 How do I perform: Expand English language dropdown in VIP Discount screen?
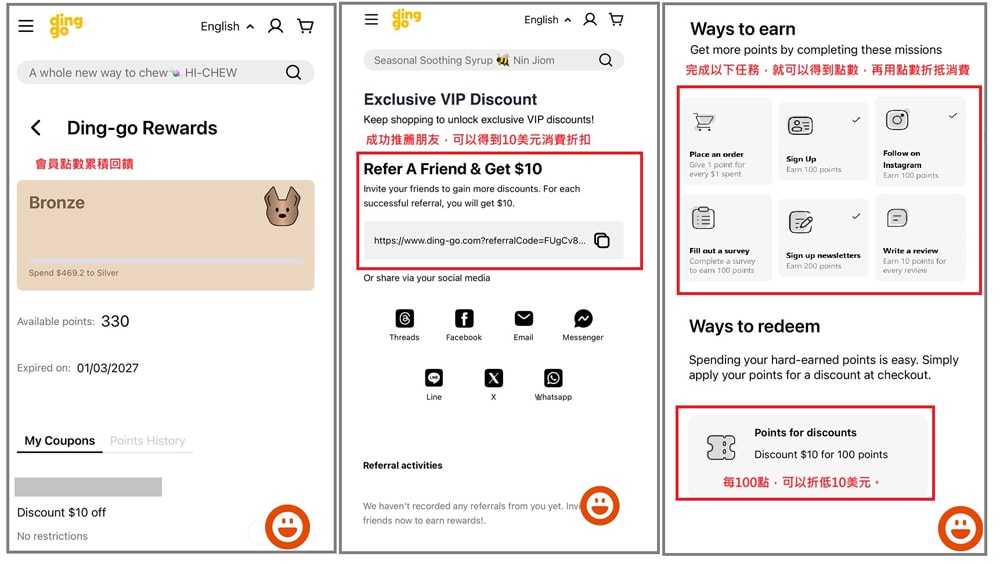[547, 20]
